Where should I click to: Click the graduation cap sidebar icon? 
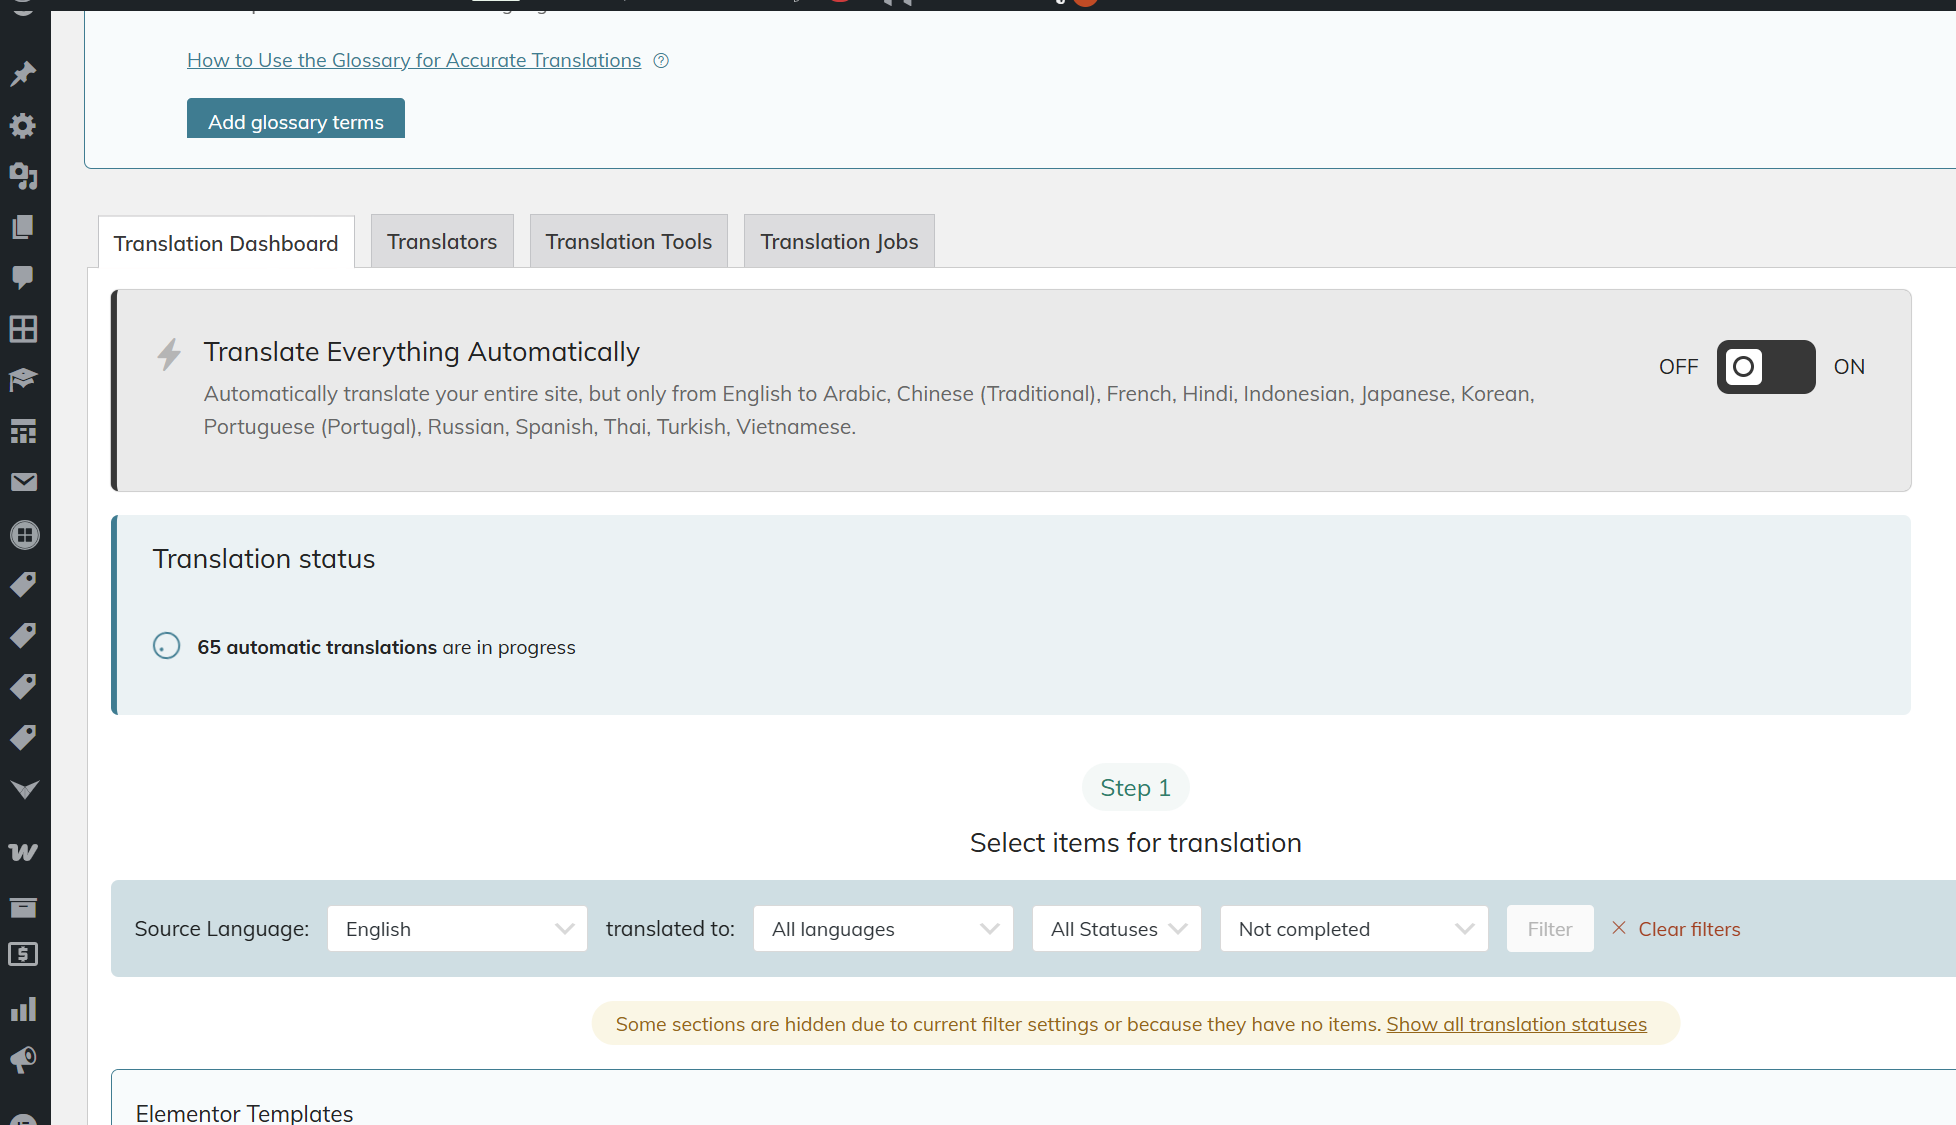[23, 380]
